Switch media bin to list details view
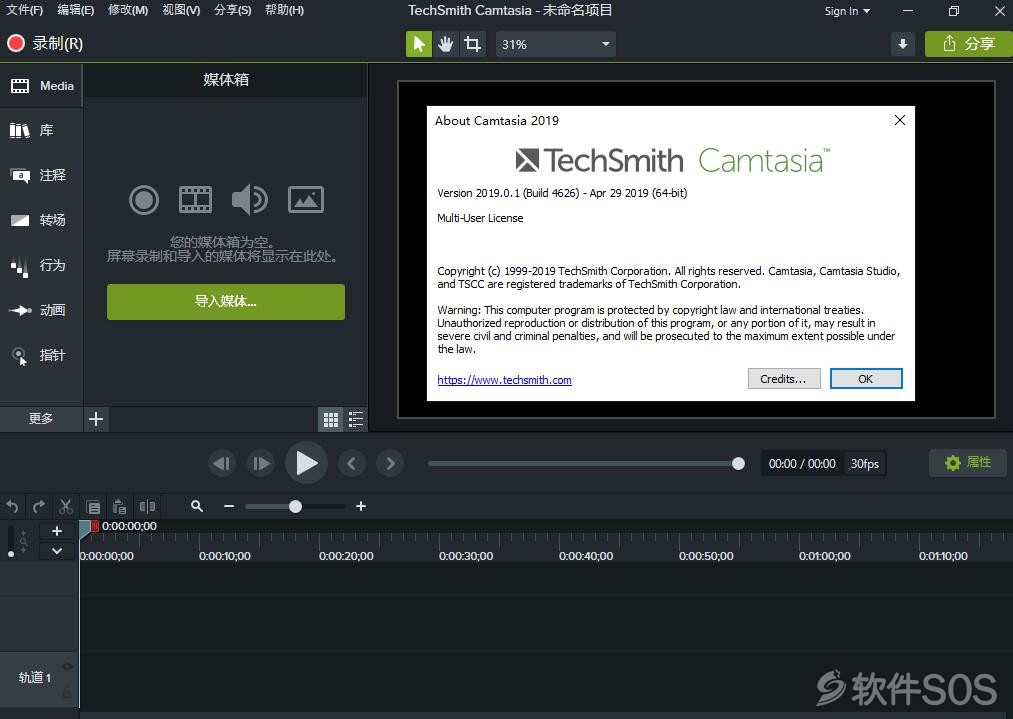Screen dimensions: 1013x719 [x=356, y=420]
